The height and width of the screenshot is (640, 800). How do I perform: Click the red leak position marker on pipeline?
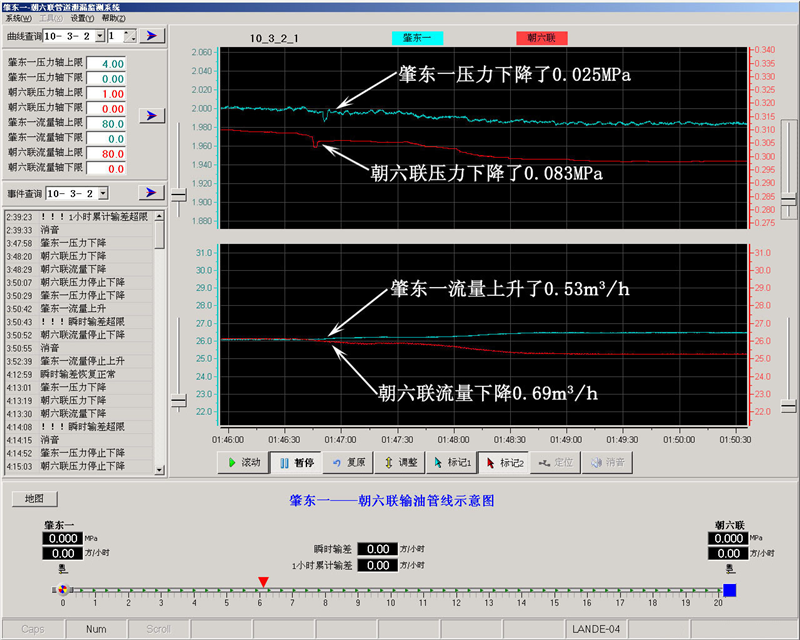click(263, 581)
